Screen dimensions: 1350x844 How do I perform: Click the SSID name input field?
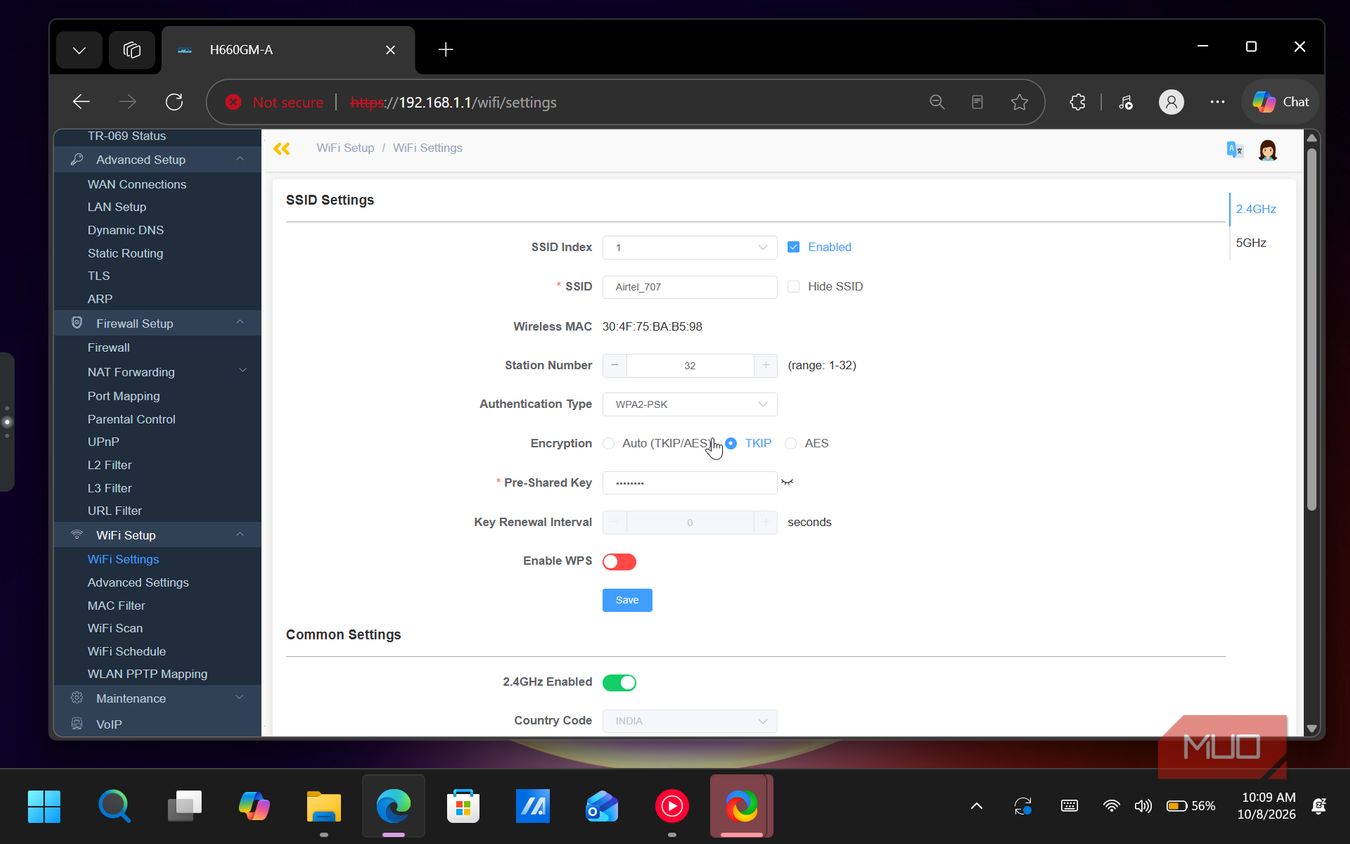point(689,287)
